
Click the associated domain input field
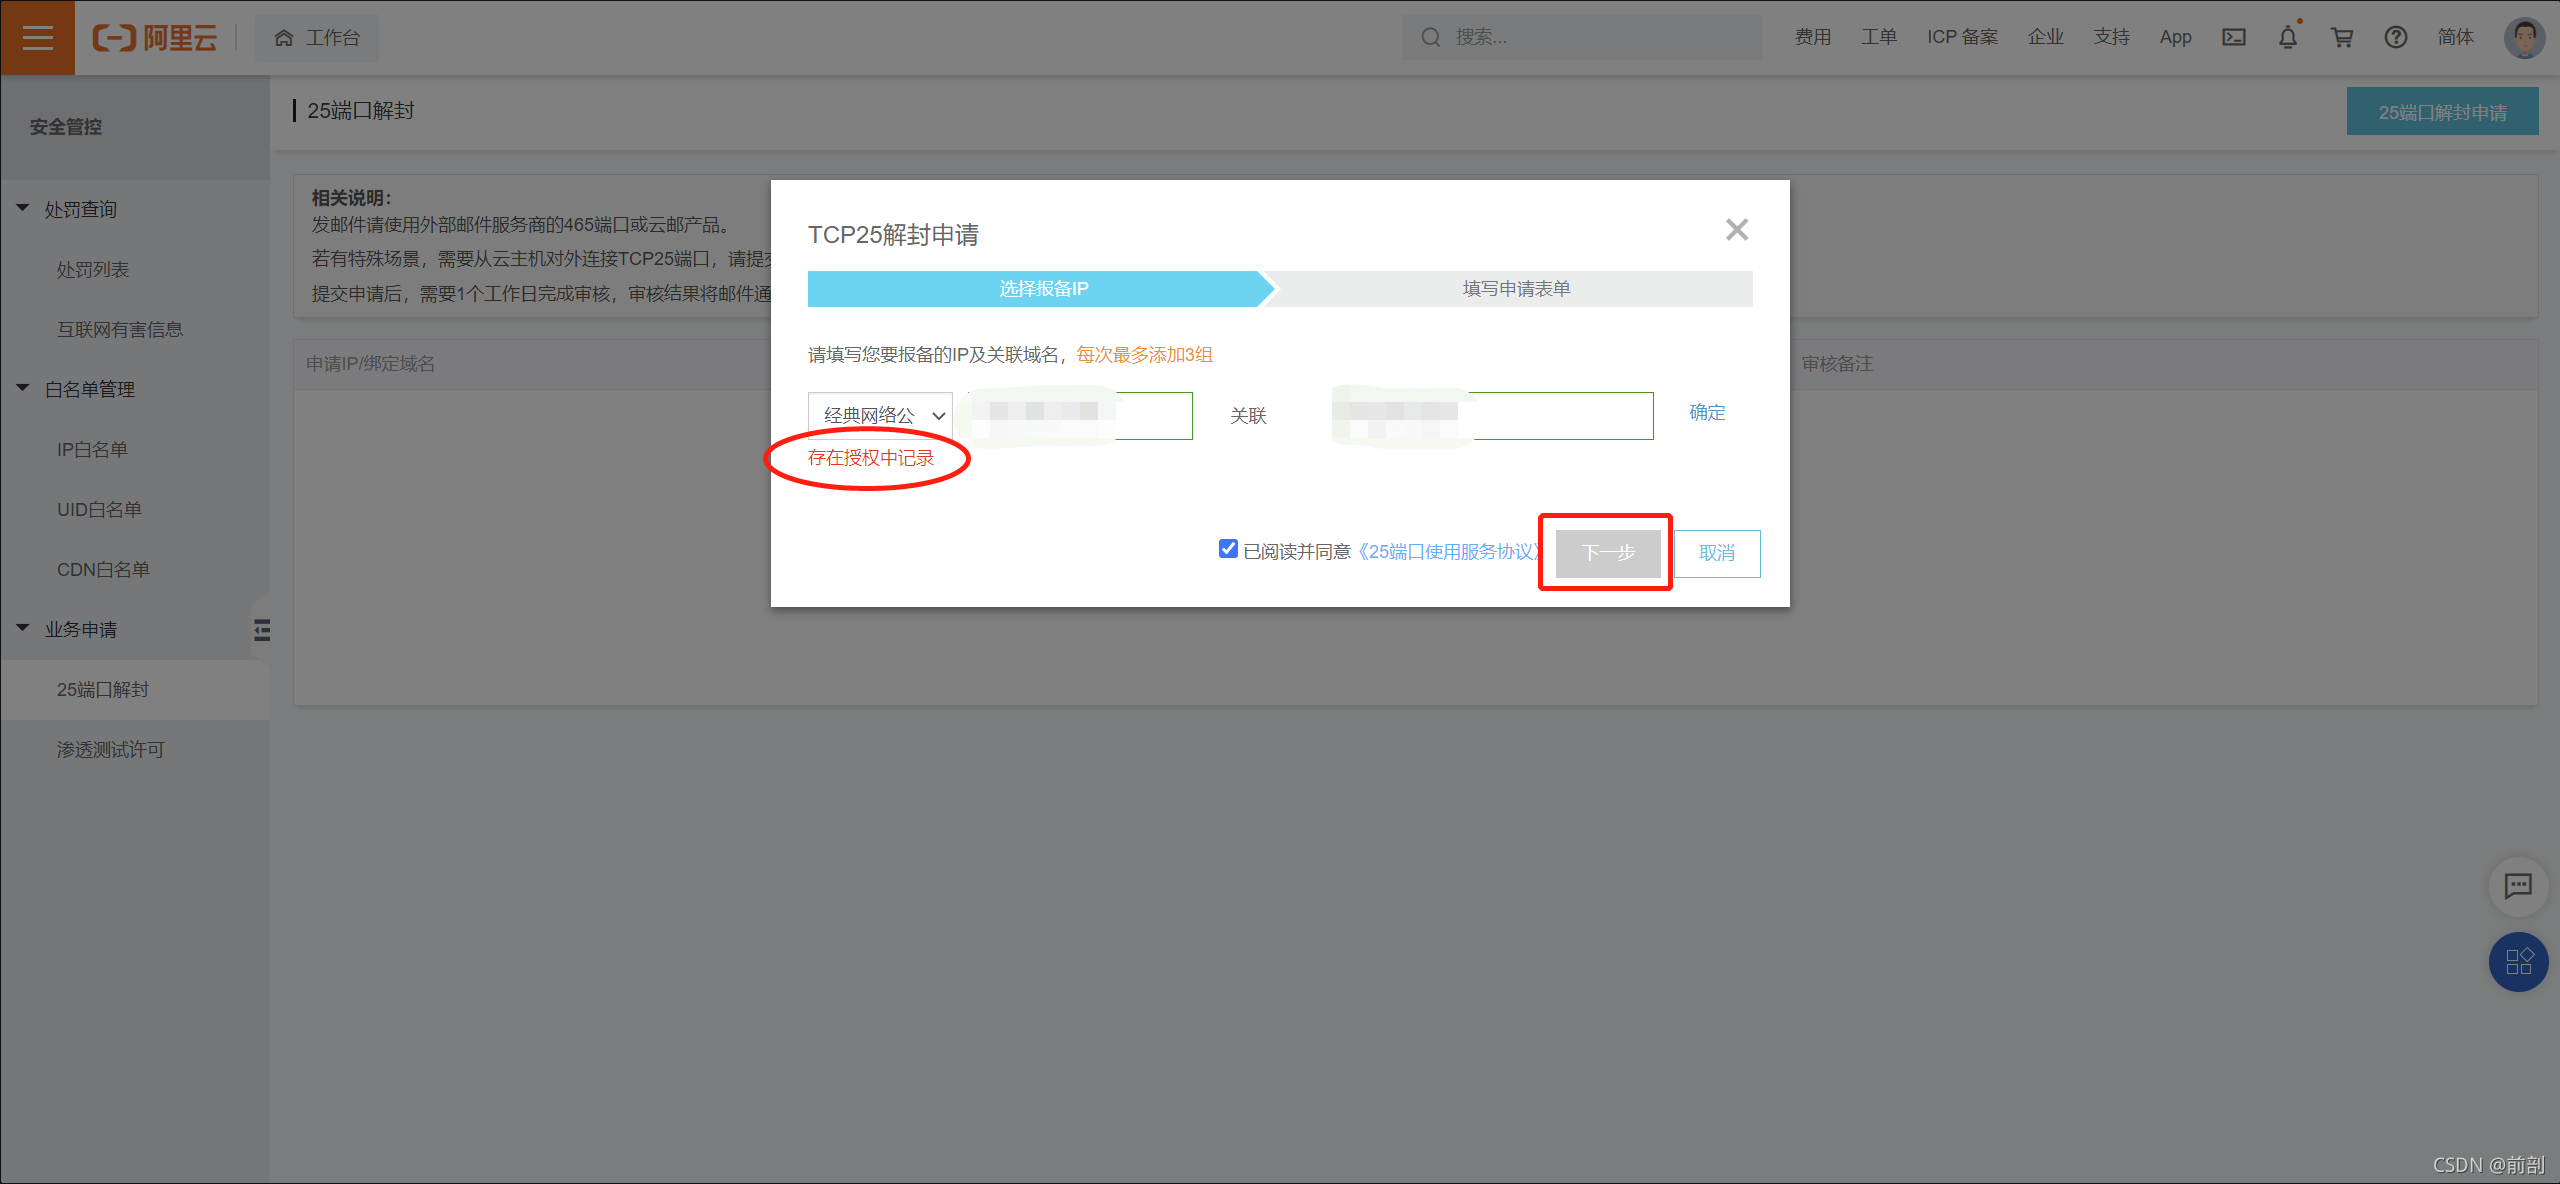[1493, 415]
